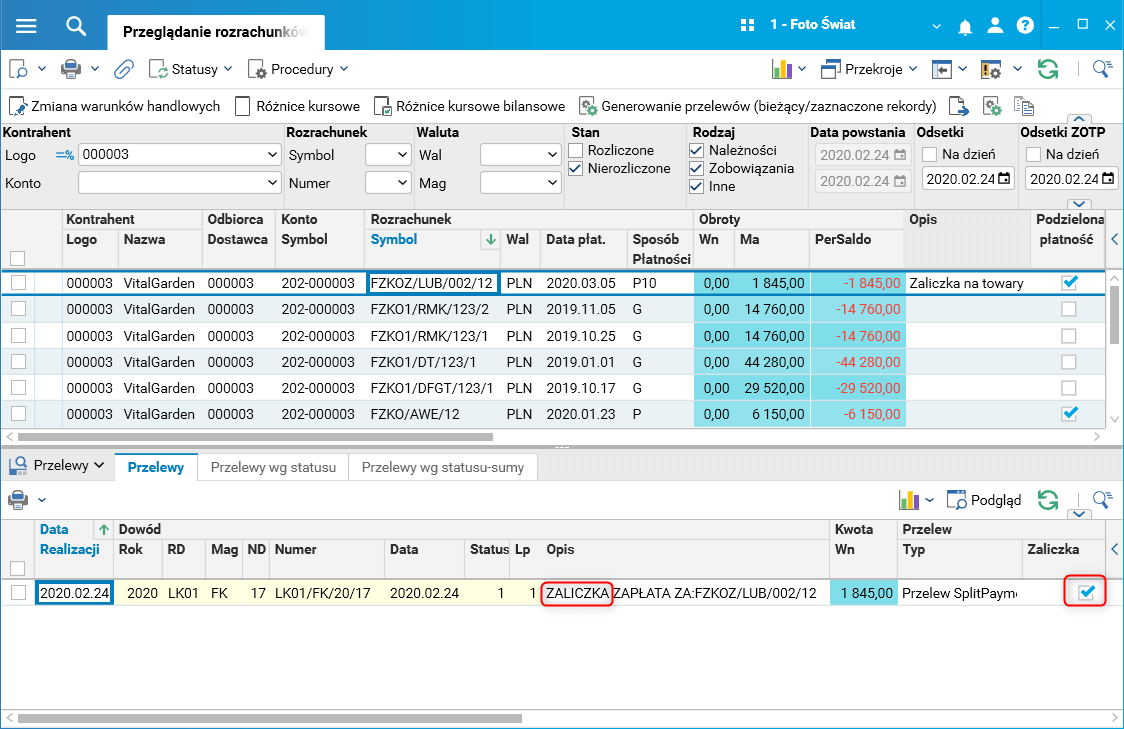Open the Przelewy wg statusu-sumy tab

click(443, 467)
